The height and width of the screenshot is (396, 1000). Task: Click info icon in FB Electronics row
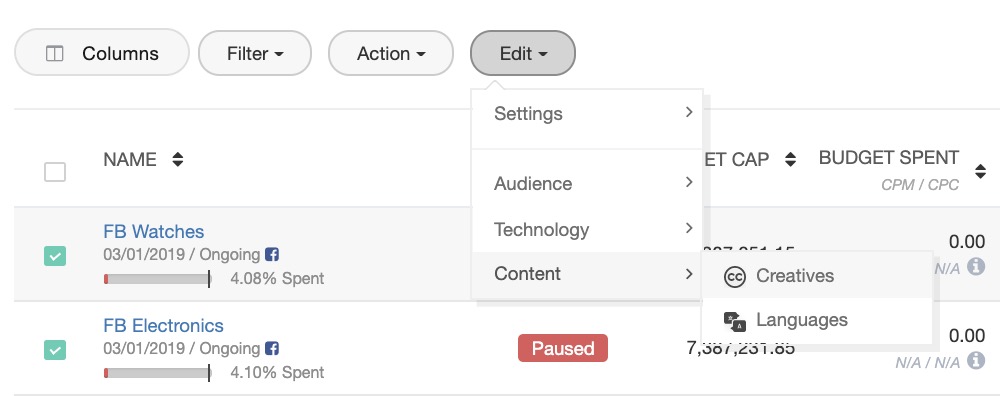(x=976, y=361)
